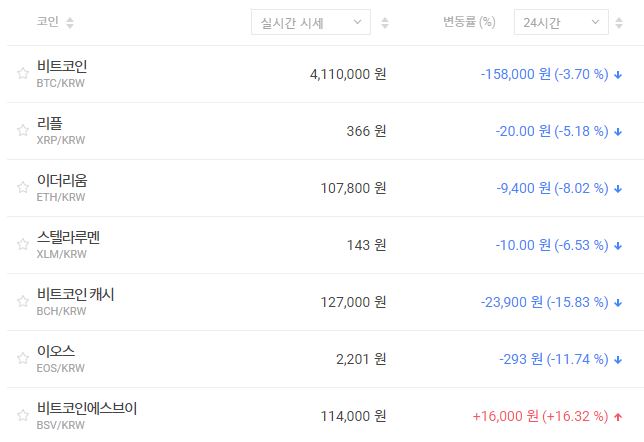Screen dimensions: 644x442
Task: Click the red up arrow on the BSV row
Action: (618, 416)
